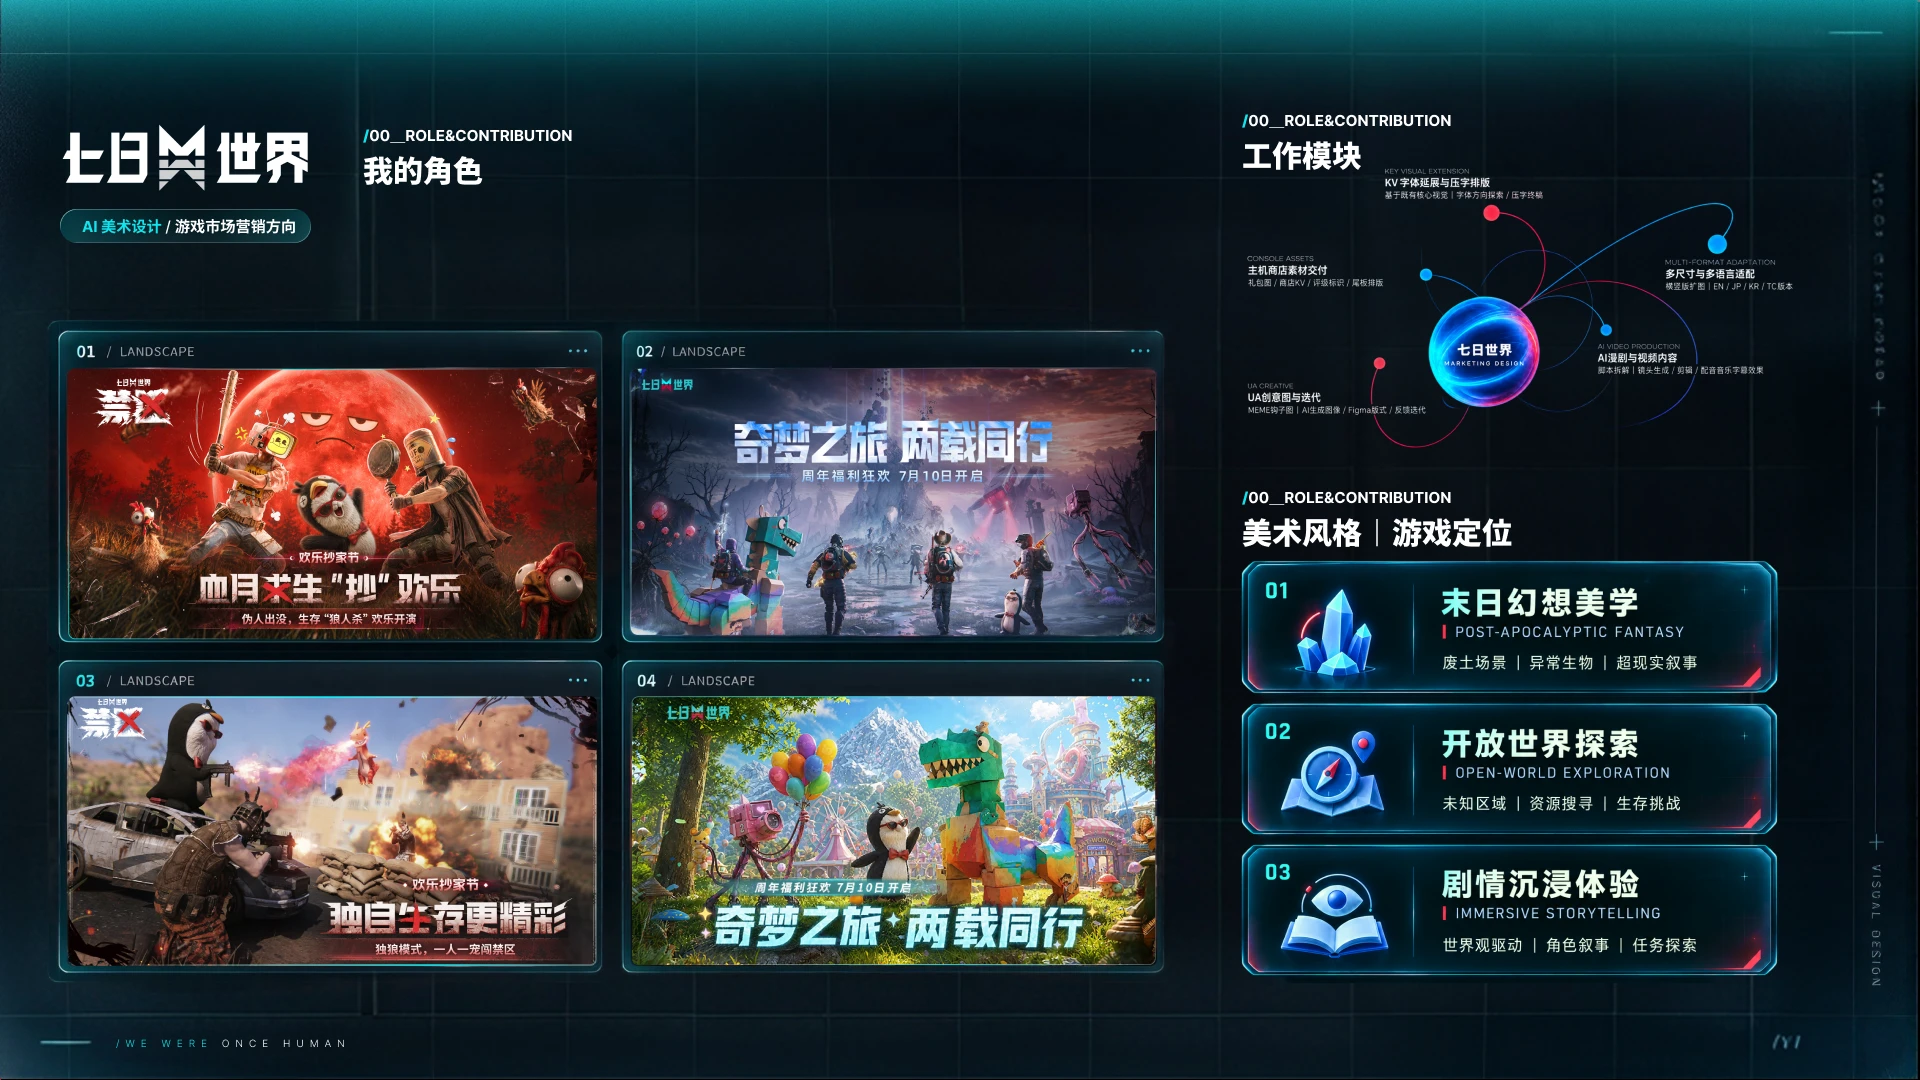Select the 血月求生 blood moon banner thumbnail
The image size is (1920, 1080).
click(332, 503)
